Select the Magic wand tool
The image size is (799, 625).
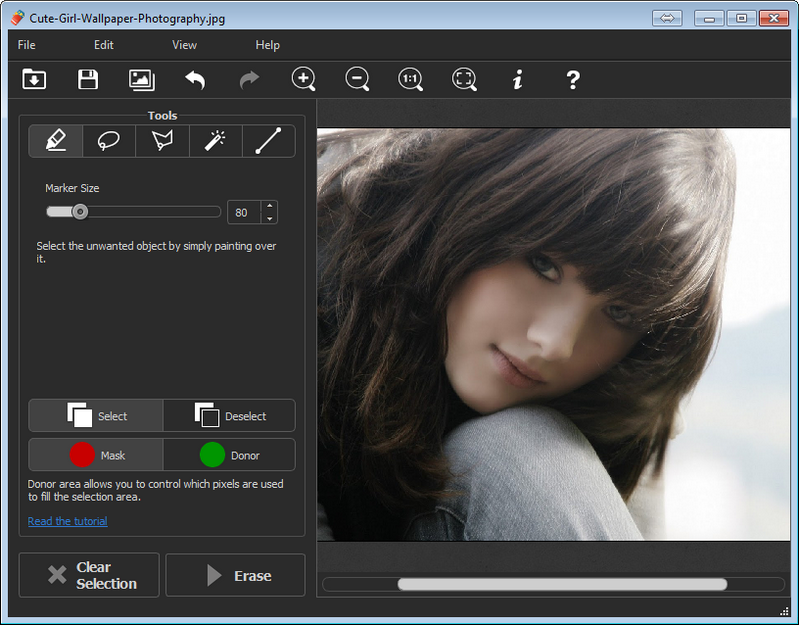(x=216, y=141)
